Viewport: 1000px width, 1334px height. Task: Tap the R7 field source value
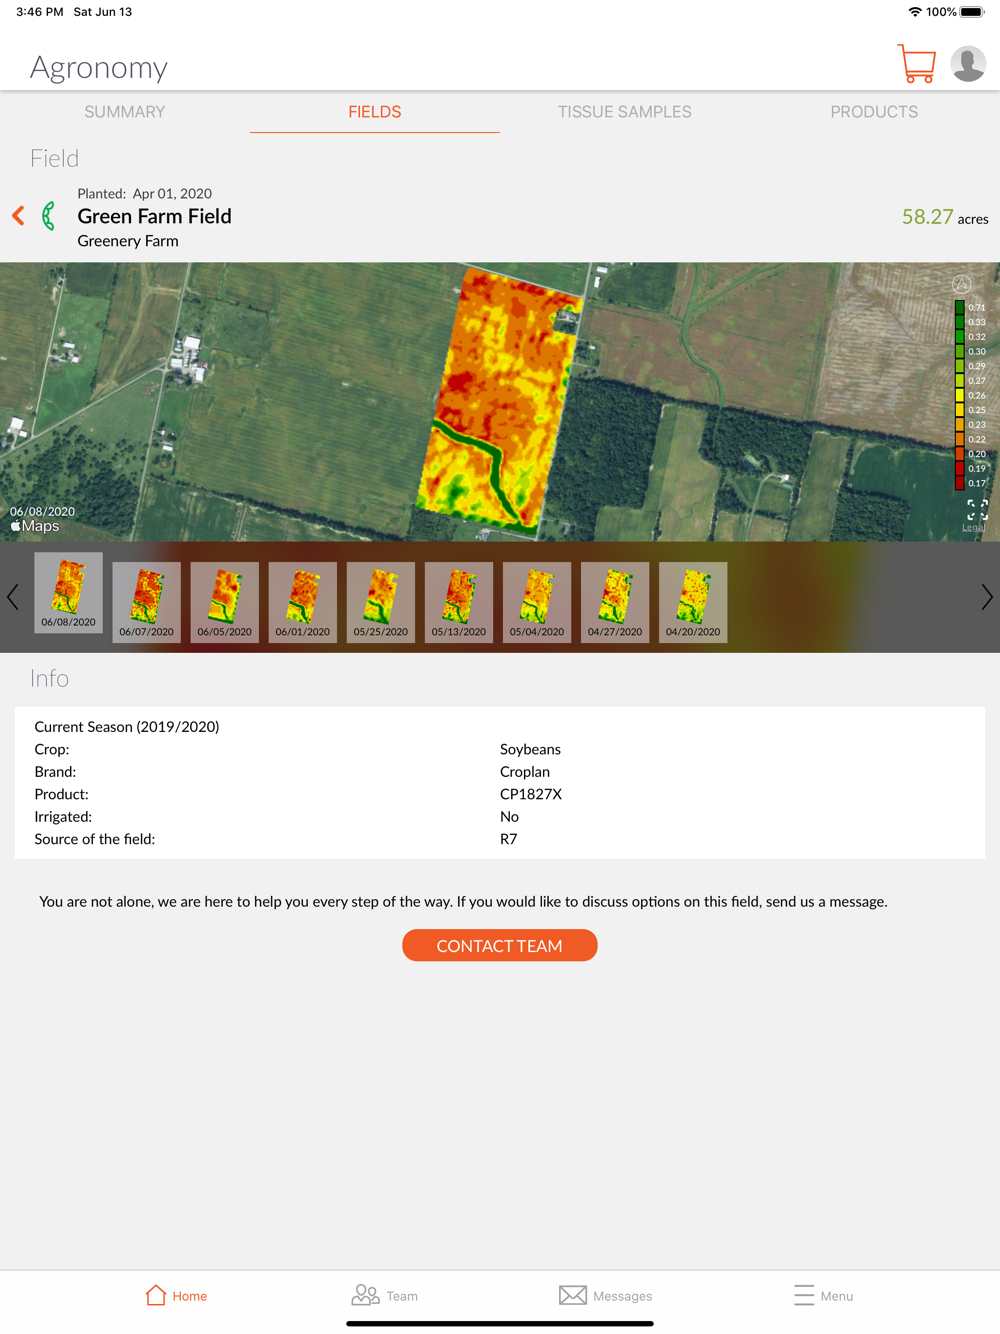[509, 839]
